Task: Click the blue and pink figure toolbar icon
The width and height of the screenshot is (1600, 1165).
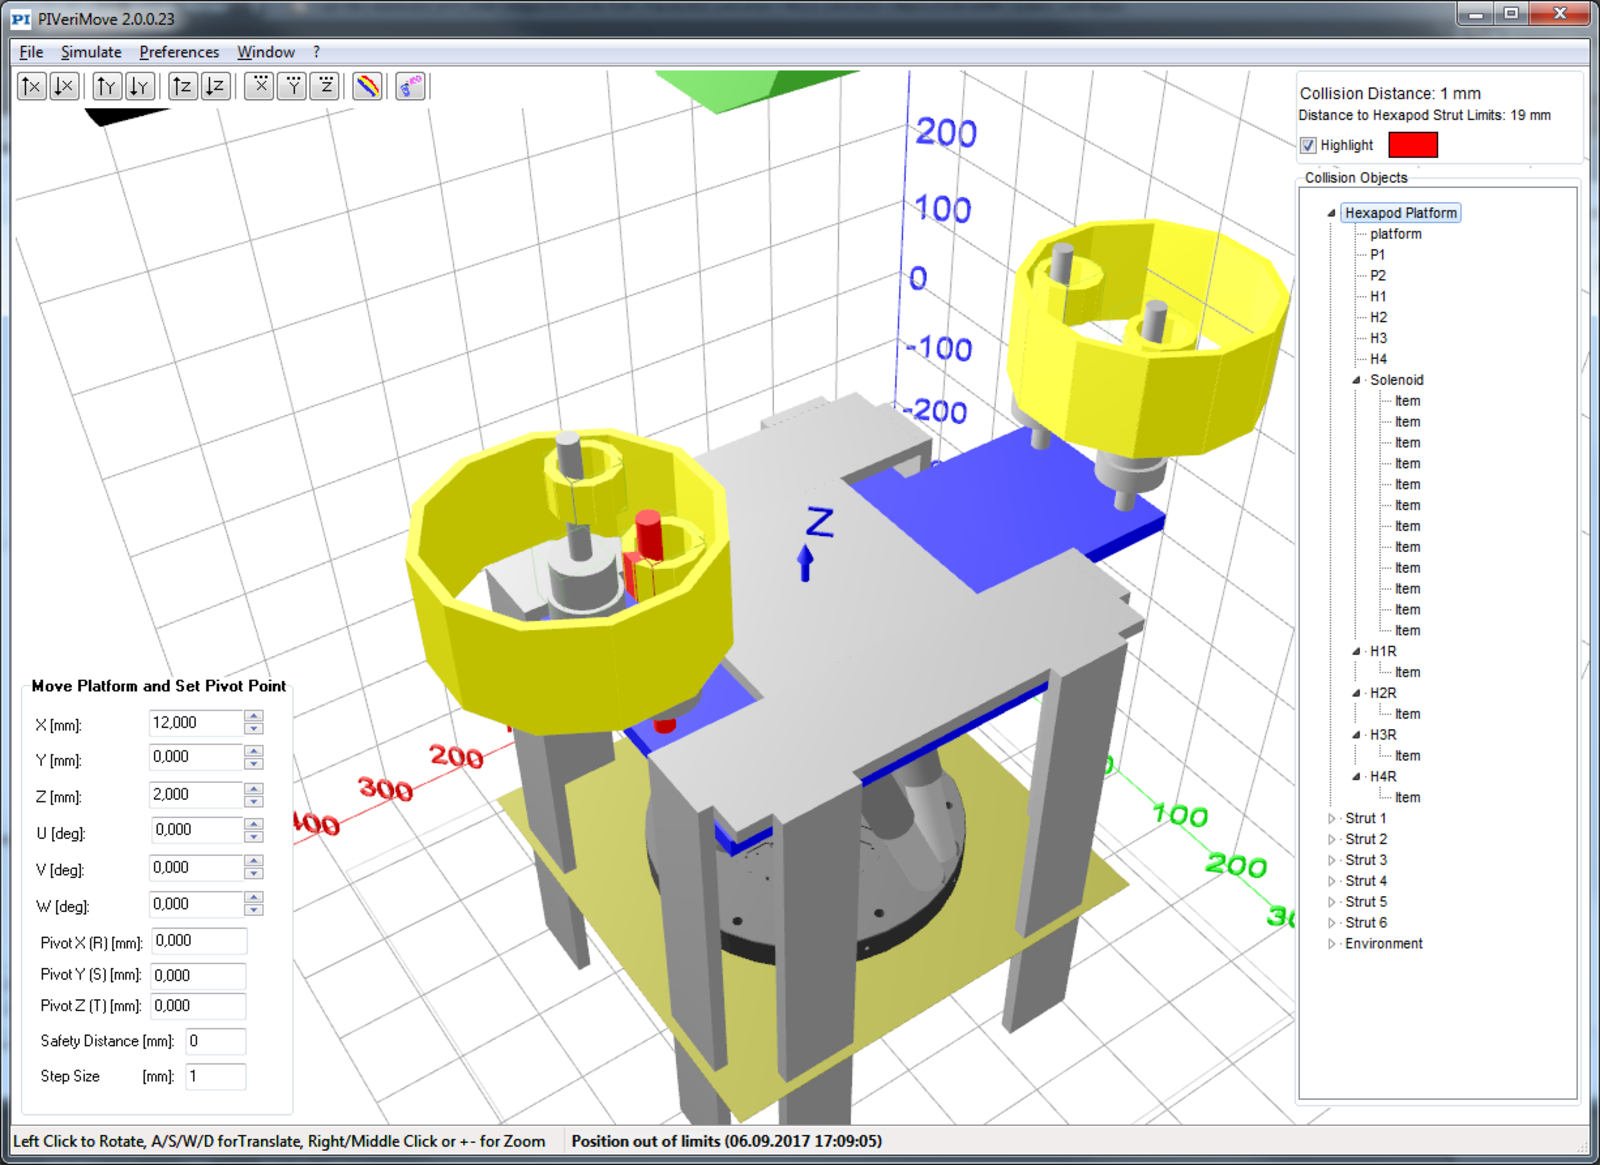Action: pyautogui.click(x=410, y=87)
